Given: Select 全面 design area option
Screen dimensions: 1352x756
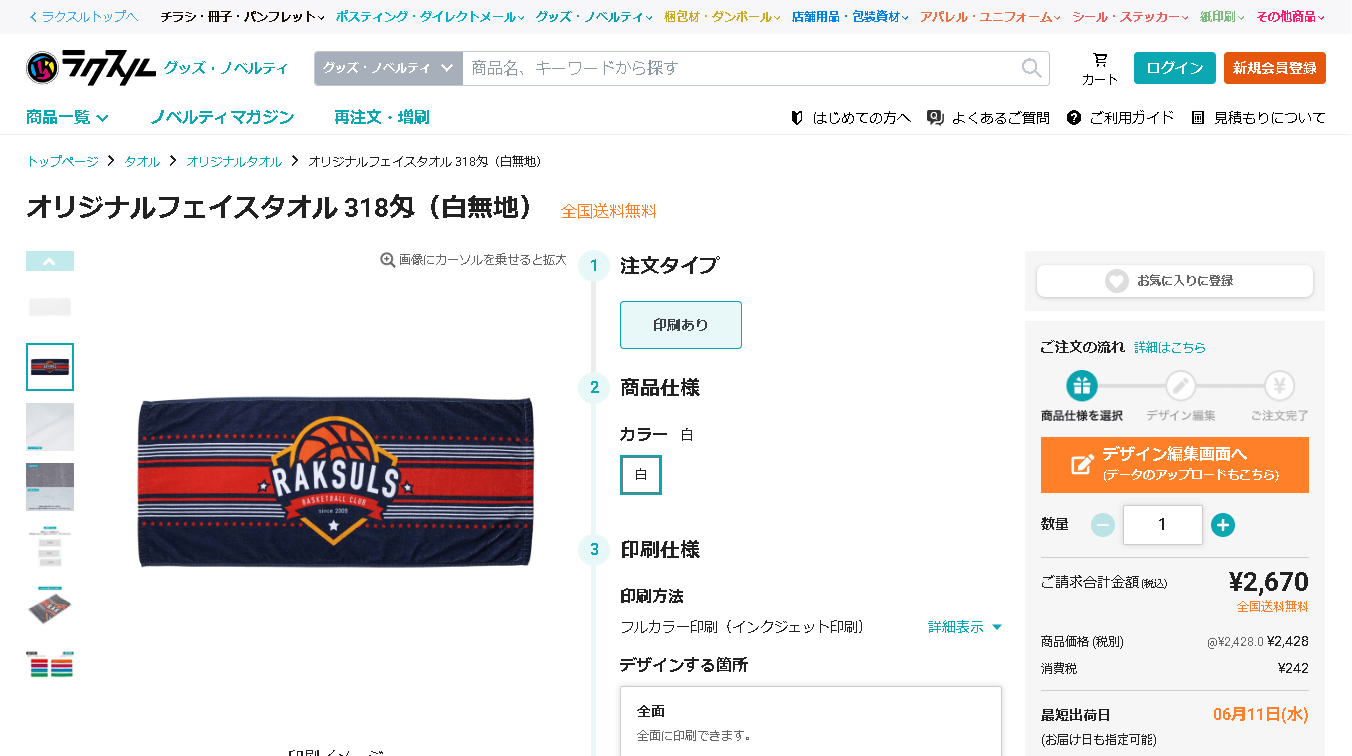Looking at the screenshot, I should point(811,722).
